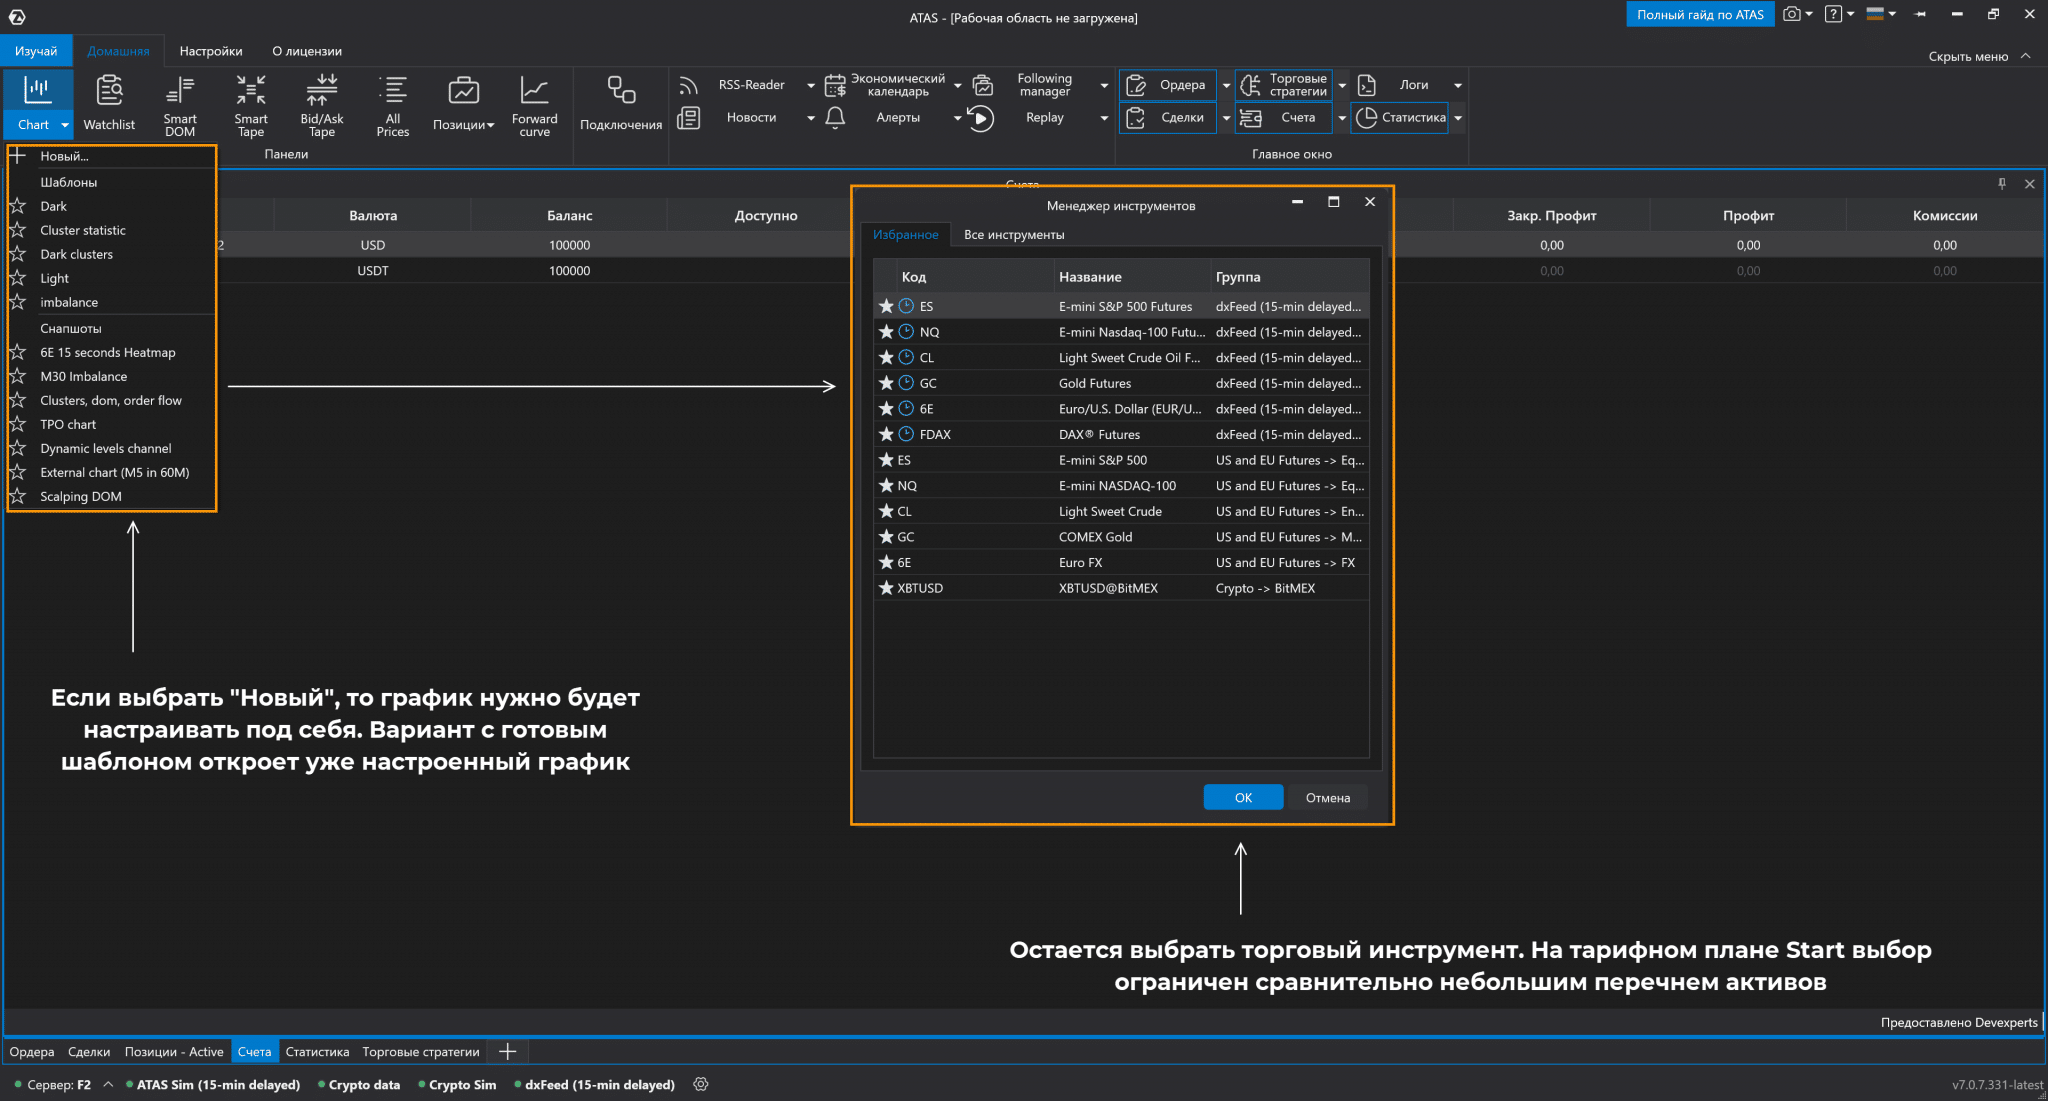Open the Smart DOM panel
This screenshot has width=2048, height=1101.
(180, 104)
